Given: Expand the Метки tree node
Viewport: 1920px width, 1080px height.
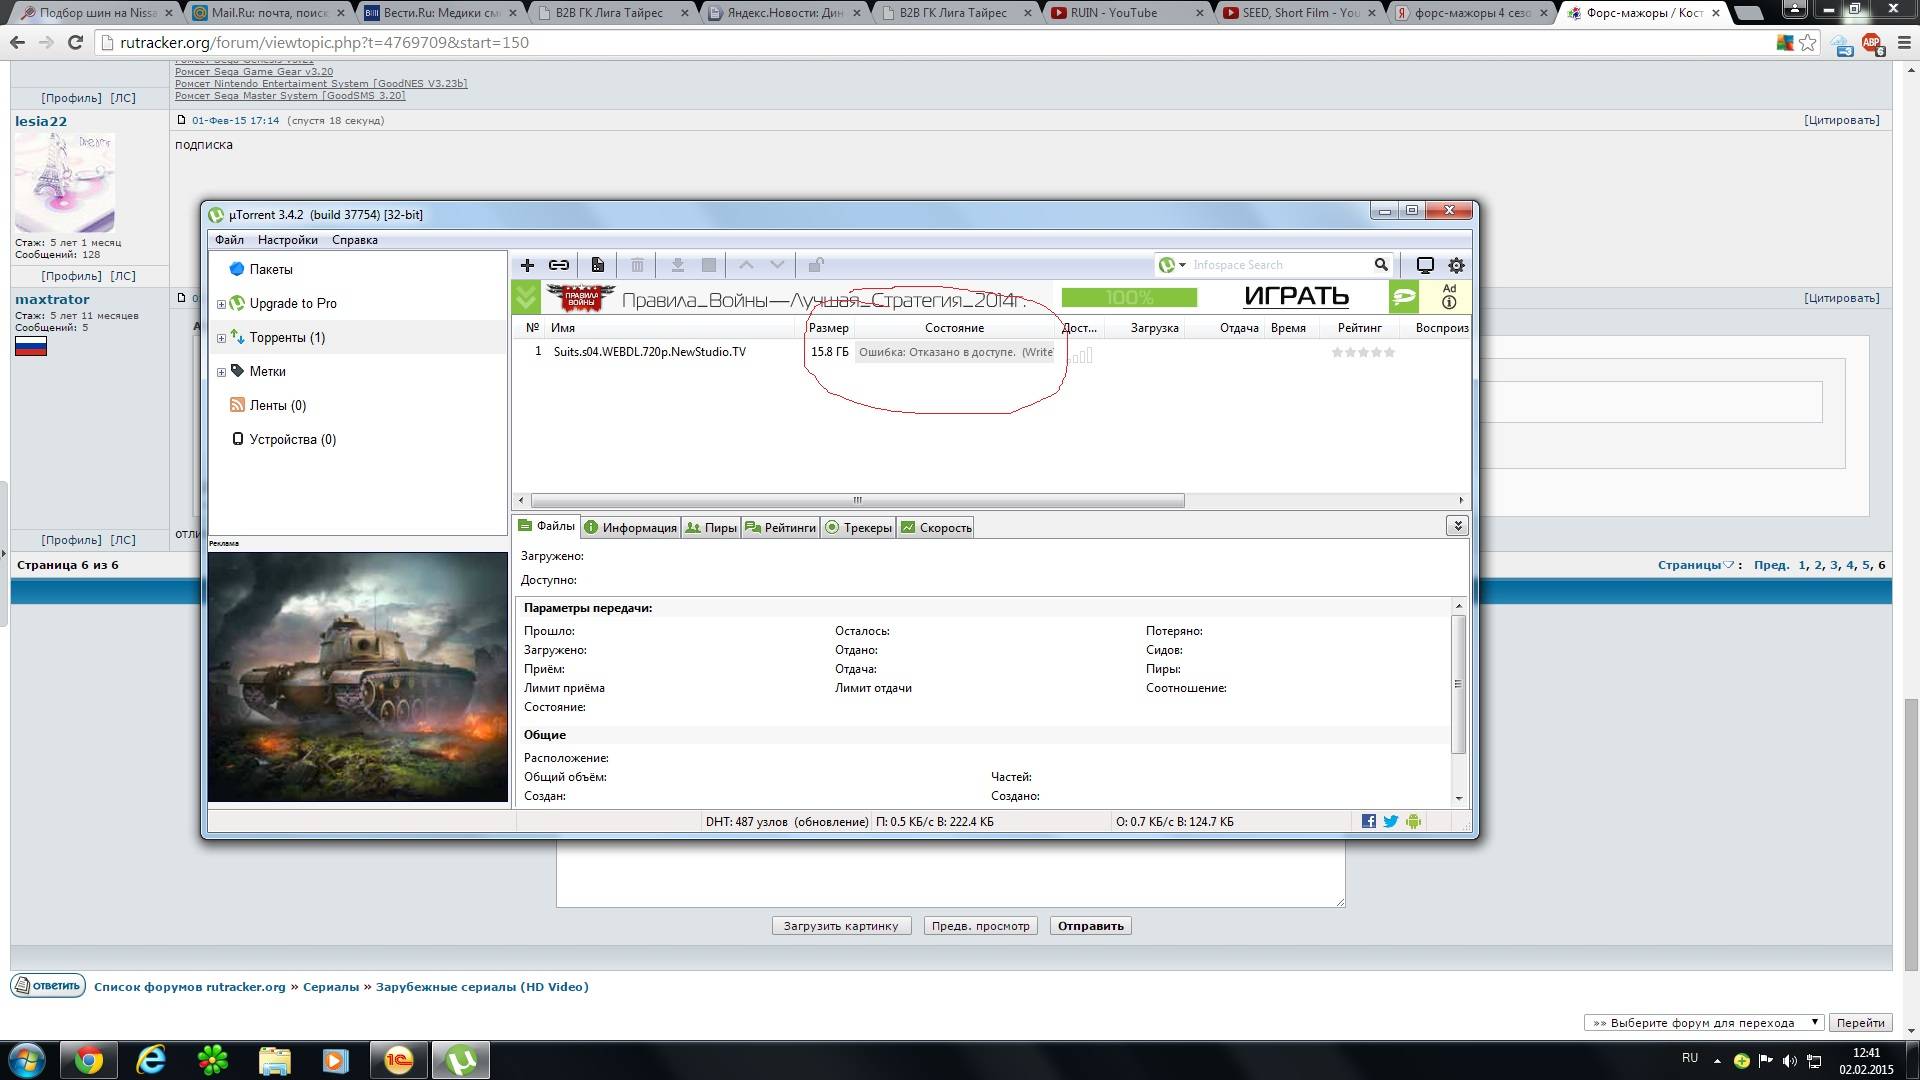Looking at the screenshot, I should tap(221, 372).
